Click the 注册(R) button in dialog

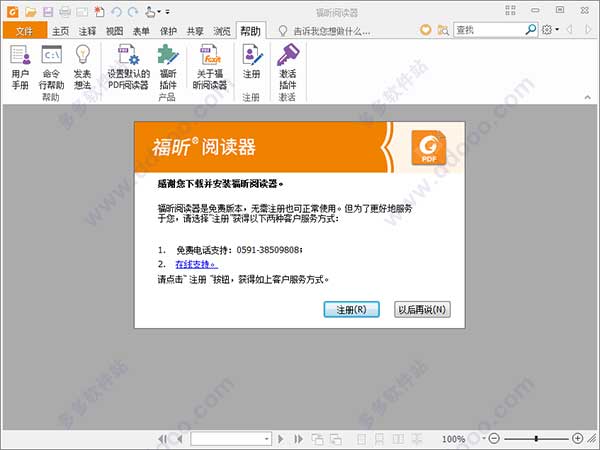tap(351, 309)
